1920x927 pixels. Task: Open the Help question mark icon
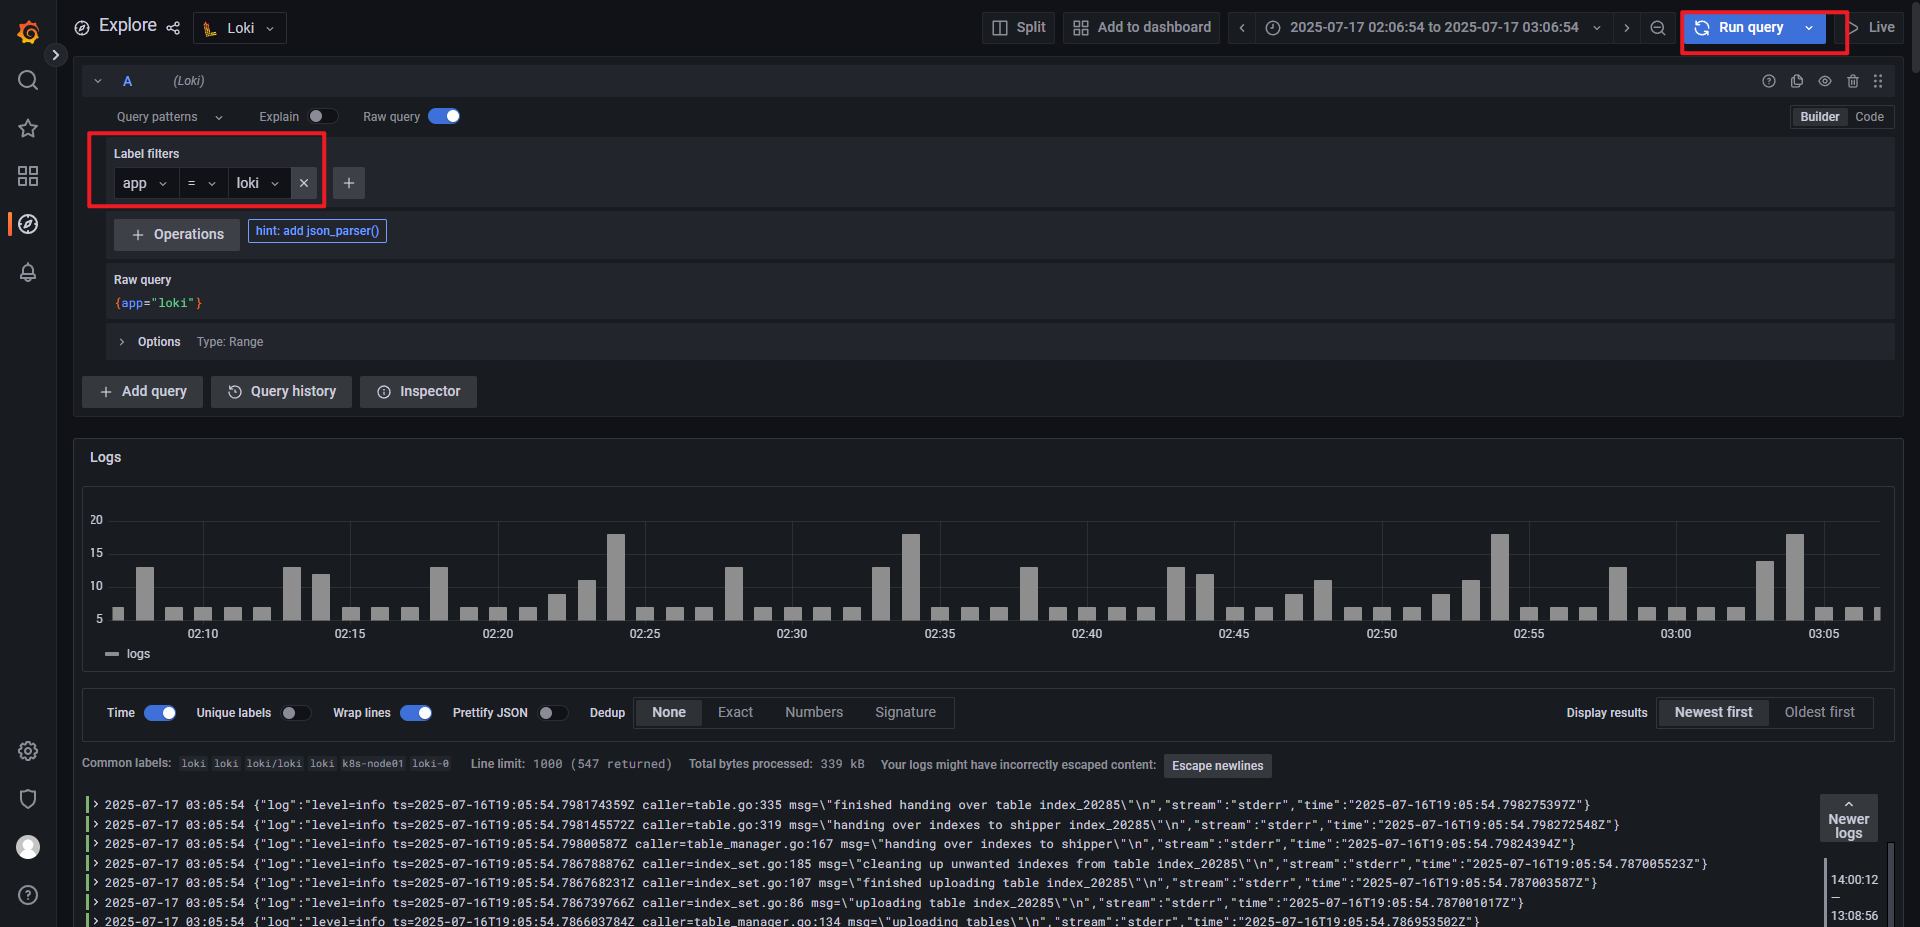pos(28,895)
